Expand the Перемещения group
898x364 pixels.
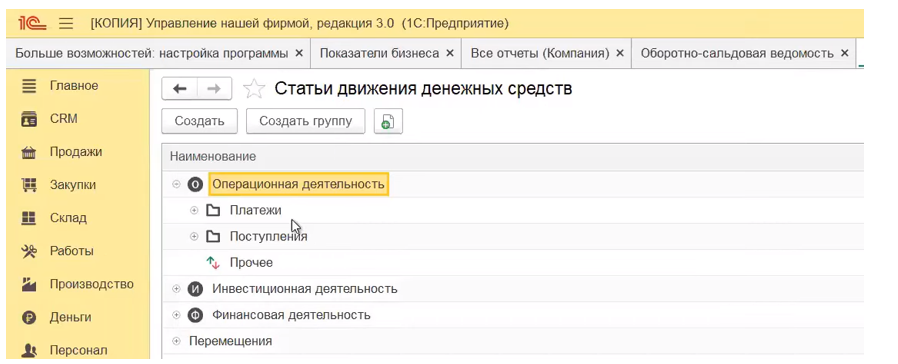176,341
